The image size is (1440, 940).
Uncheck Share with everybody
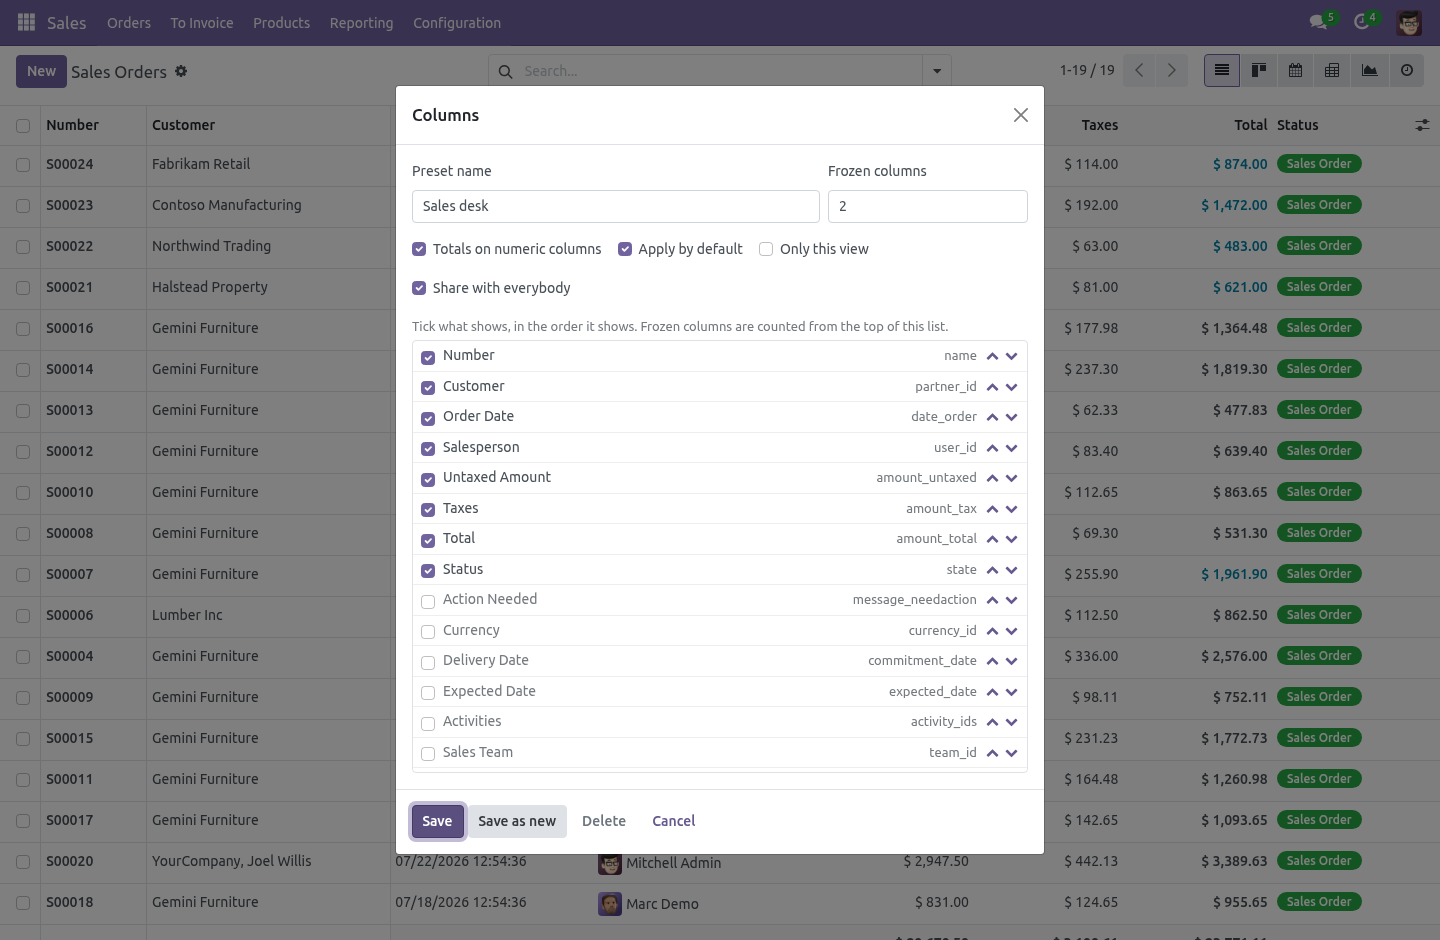pyautogui.click(x=419, y=288)
